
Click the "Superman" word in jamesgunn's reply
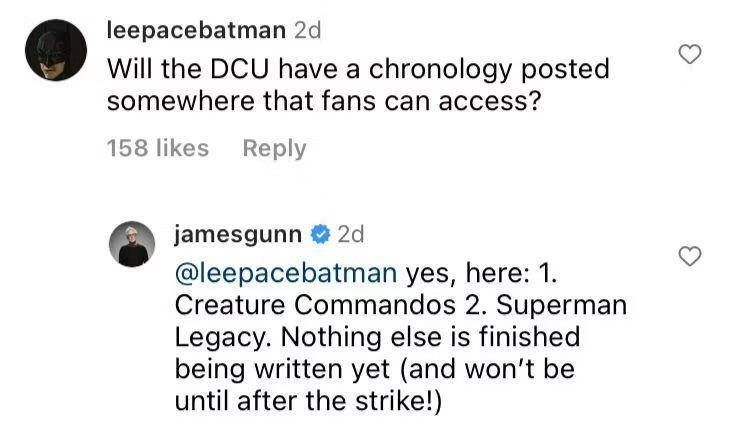coord(561,305)
